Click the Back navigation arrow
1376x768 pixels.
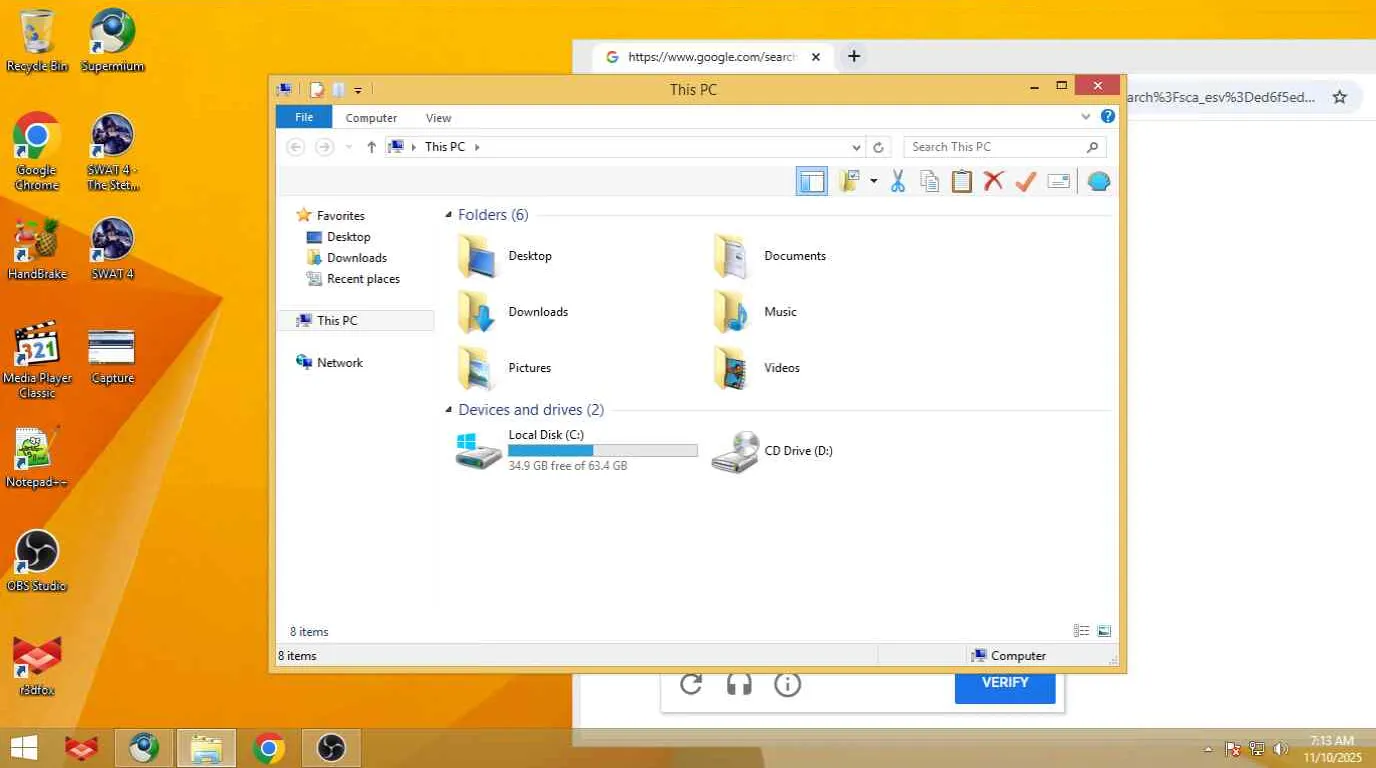pos(295,147)
